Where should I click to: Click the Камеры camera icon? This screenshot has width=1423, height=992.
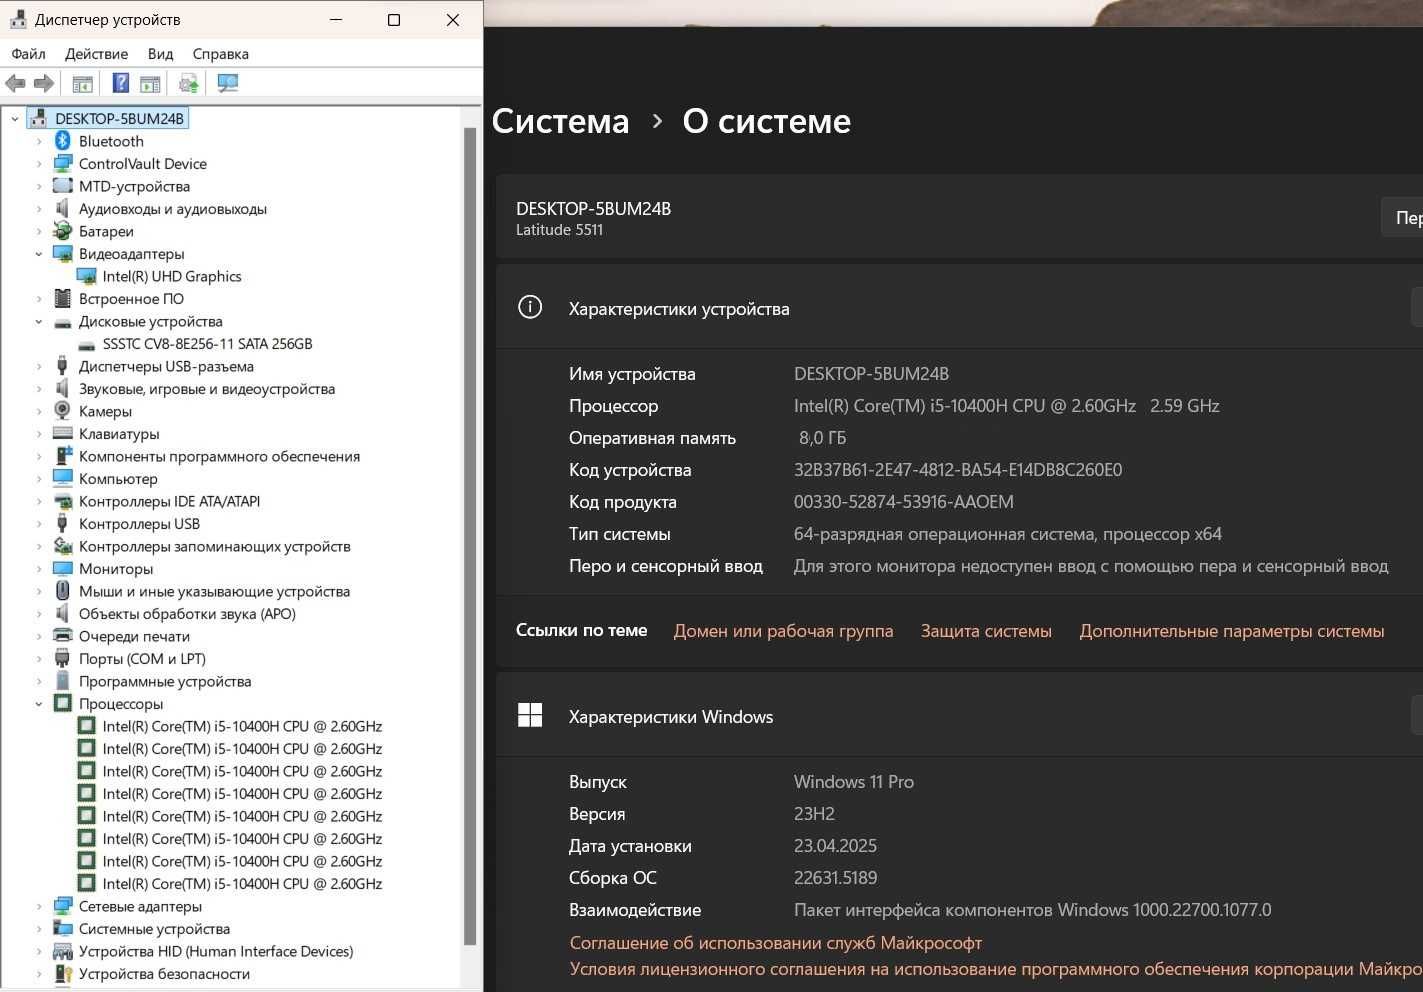(x=62, y=411)
